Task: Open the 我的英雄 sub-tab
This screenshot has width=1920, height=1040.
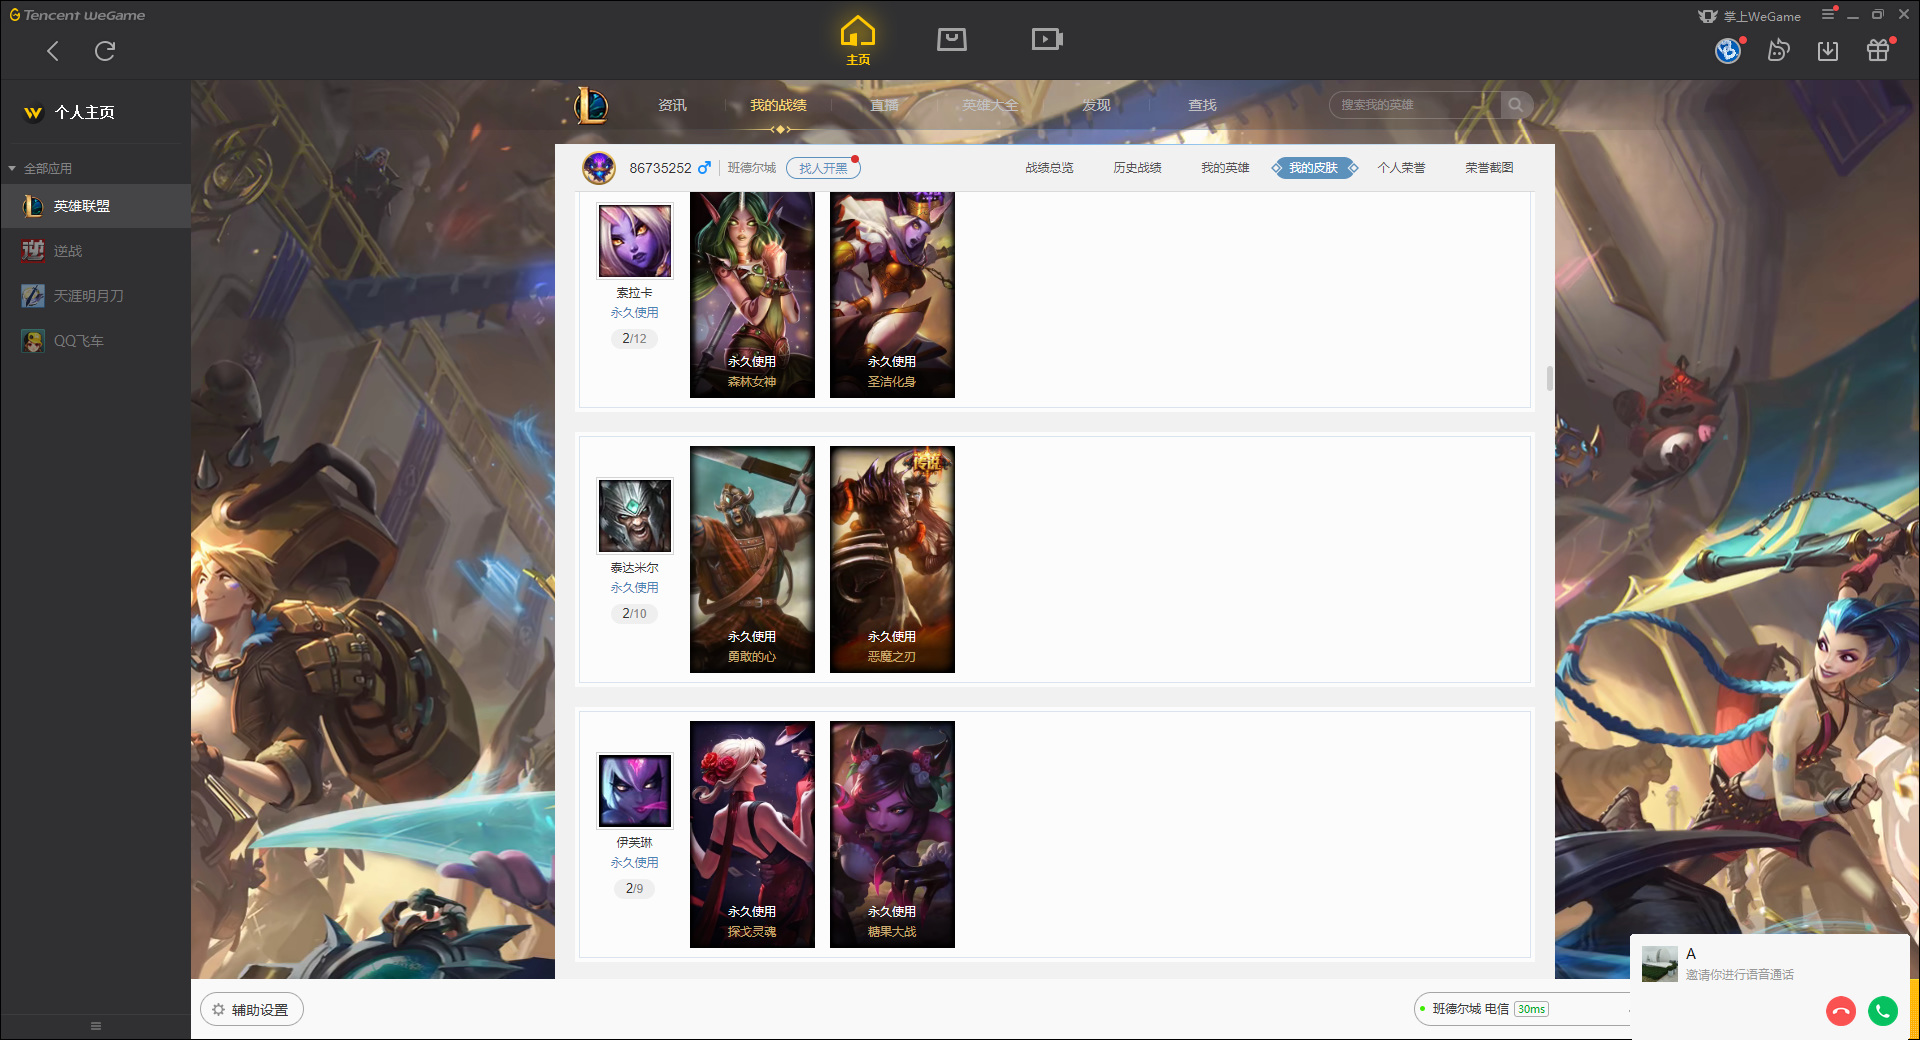Action: [1225, 168]
